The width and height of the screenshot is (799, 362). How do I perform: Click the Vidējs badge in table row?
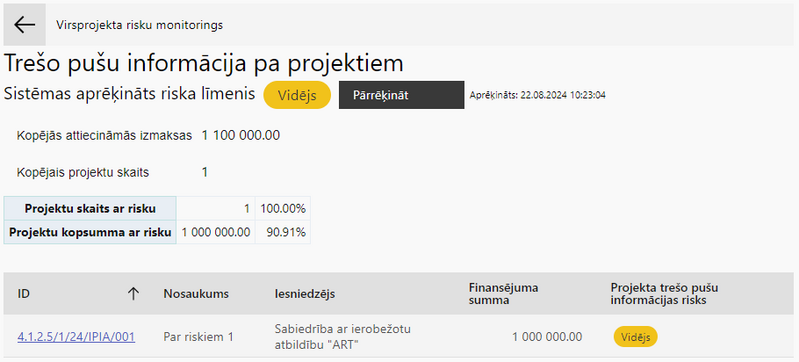point(635,337)
